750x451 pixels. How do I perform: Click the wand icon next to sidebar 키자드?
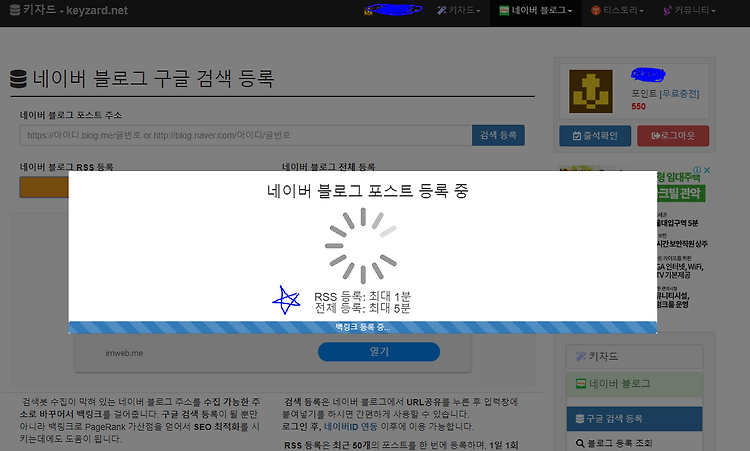click(x=581, y=356)
